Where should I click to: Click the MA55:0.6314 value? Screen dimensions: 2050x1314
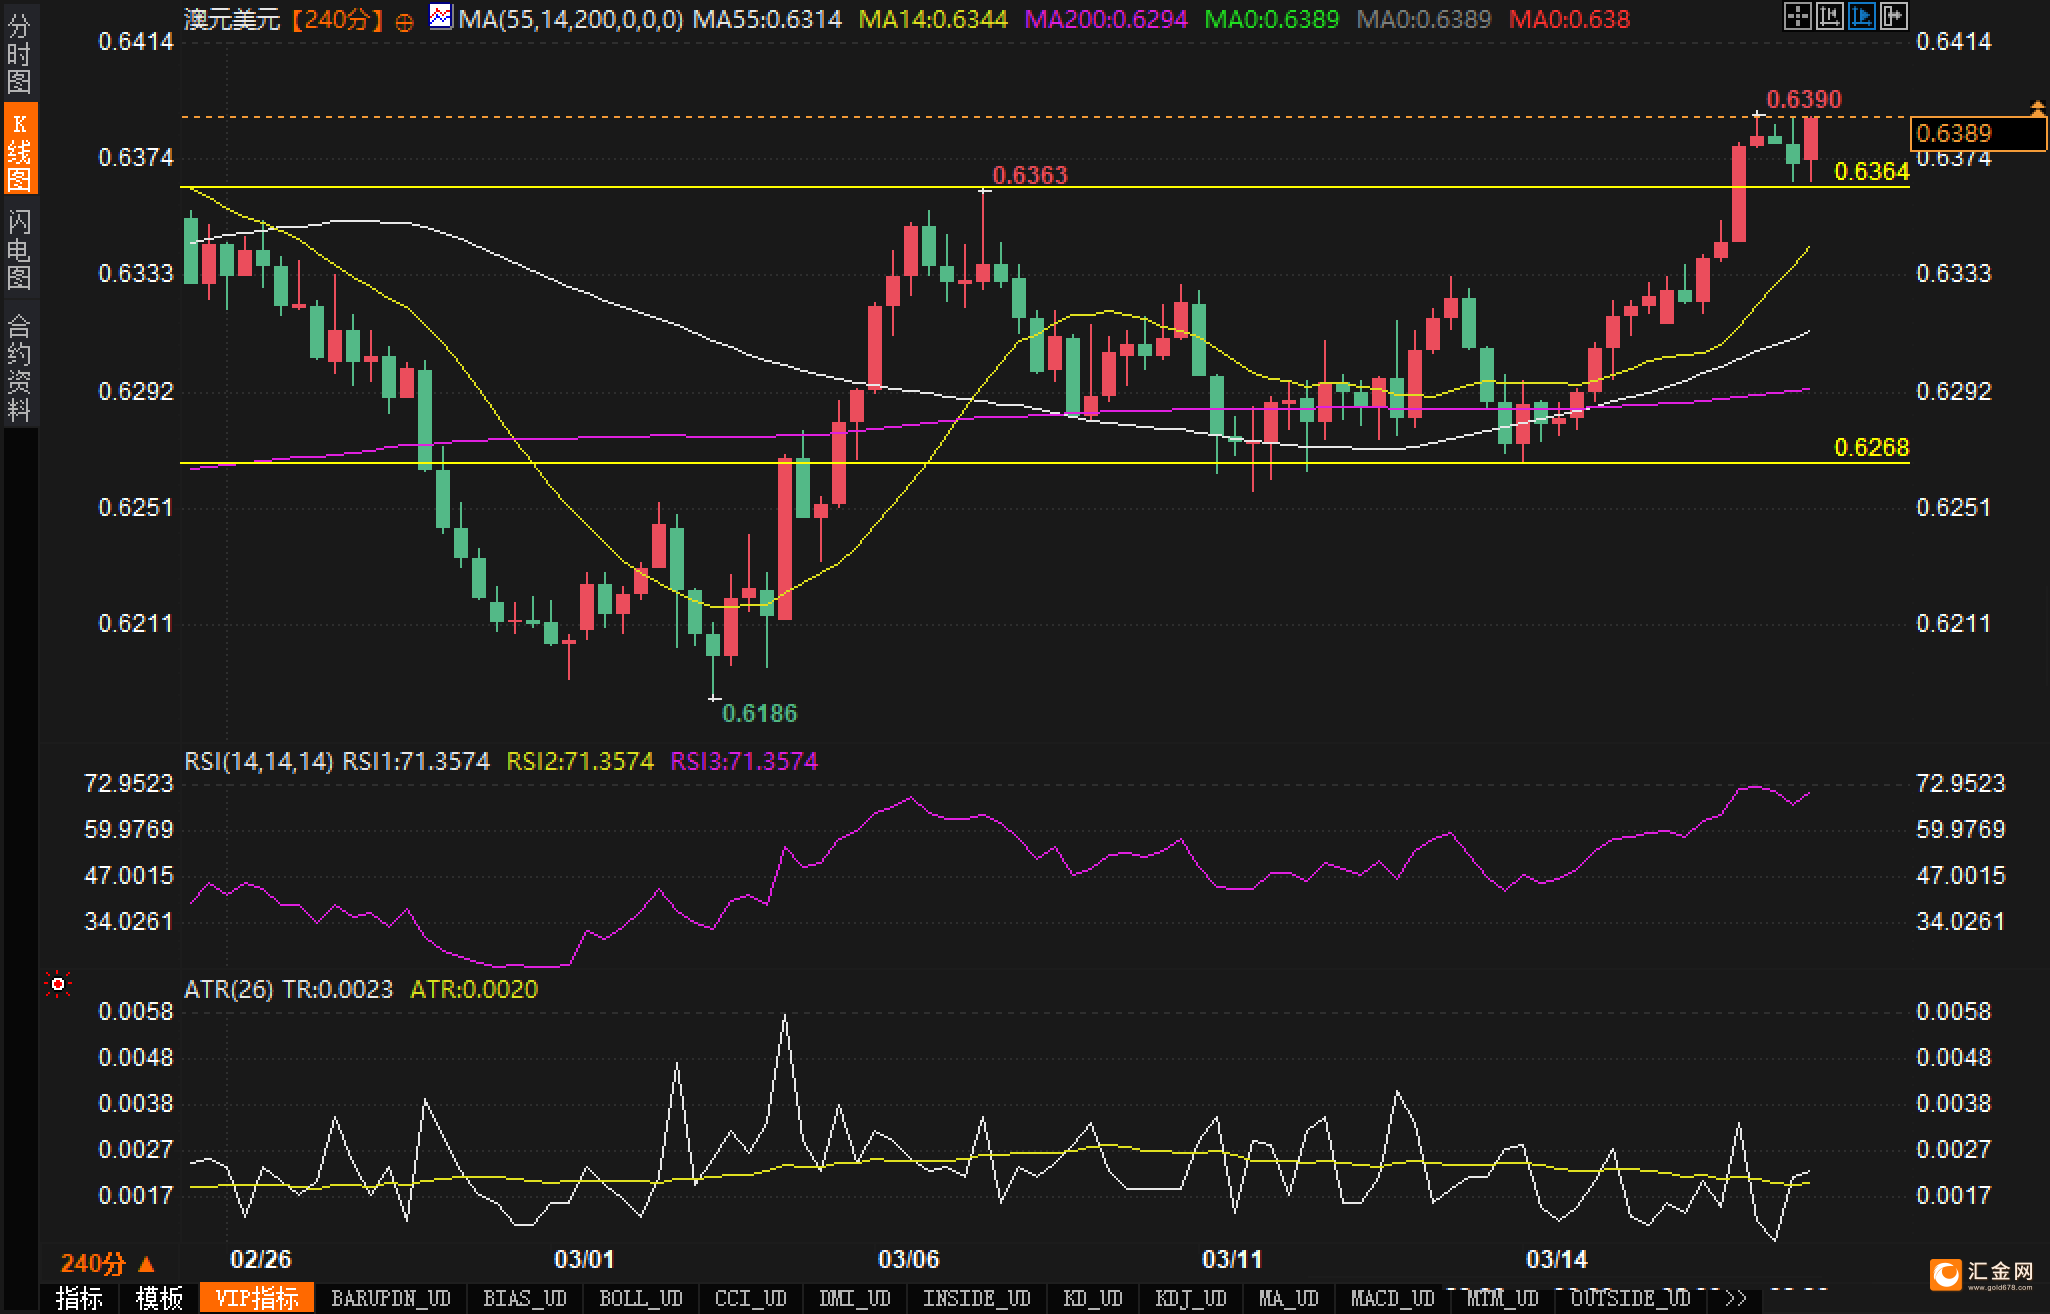tap(768, 19)
